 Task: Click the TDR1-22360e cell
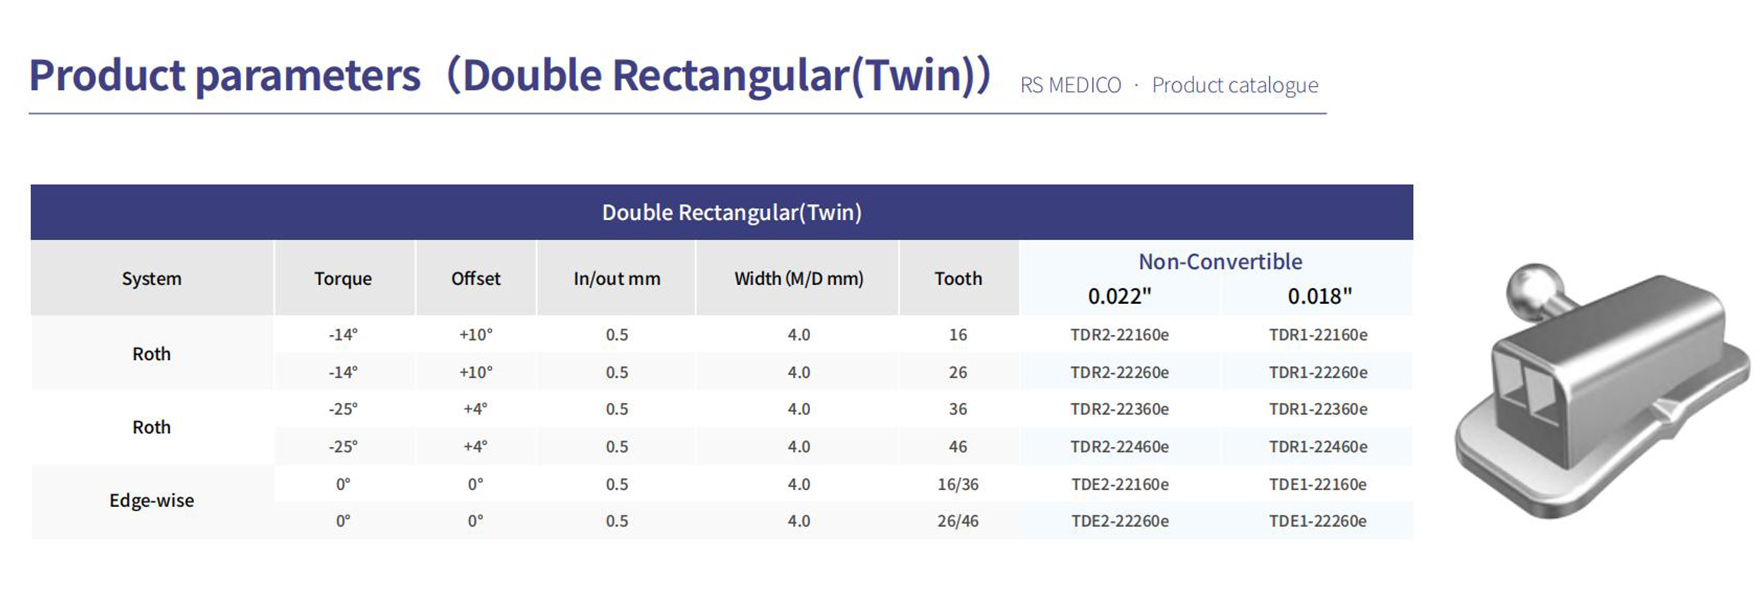[1317, 409]
